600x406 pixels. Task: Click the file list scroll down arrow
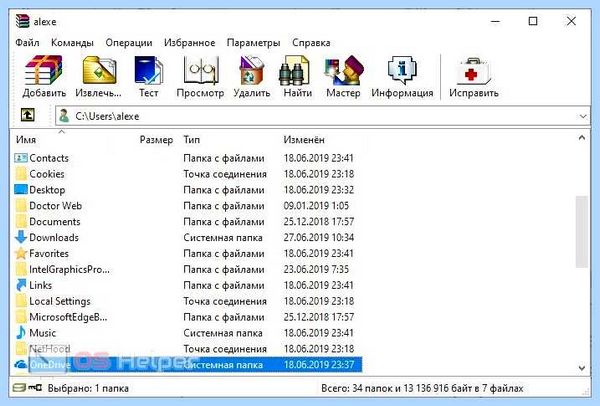click(x=582, y=368)
